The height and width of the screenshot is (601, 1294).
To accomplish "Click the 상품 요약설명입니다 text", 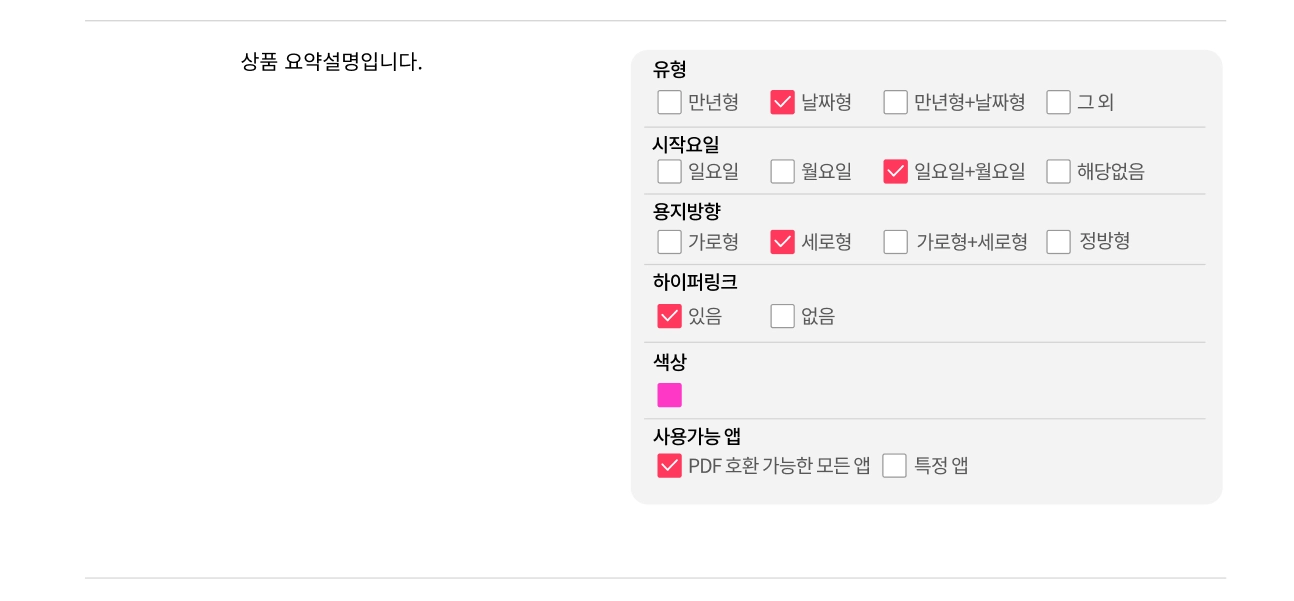I will pyautogui.click(x=331, y=62).
